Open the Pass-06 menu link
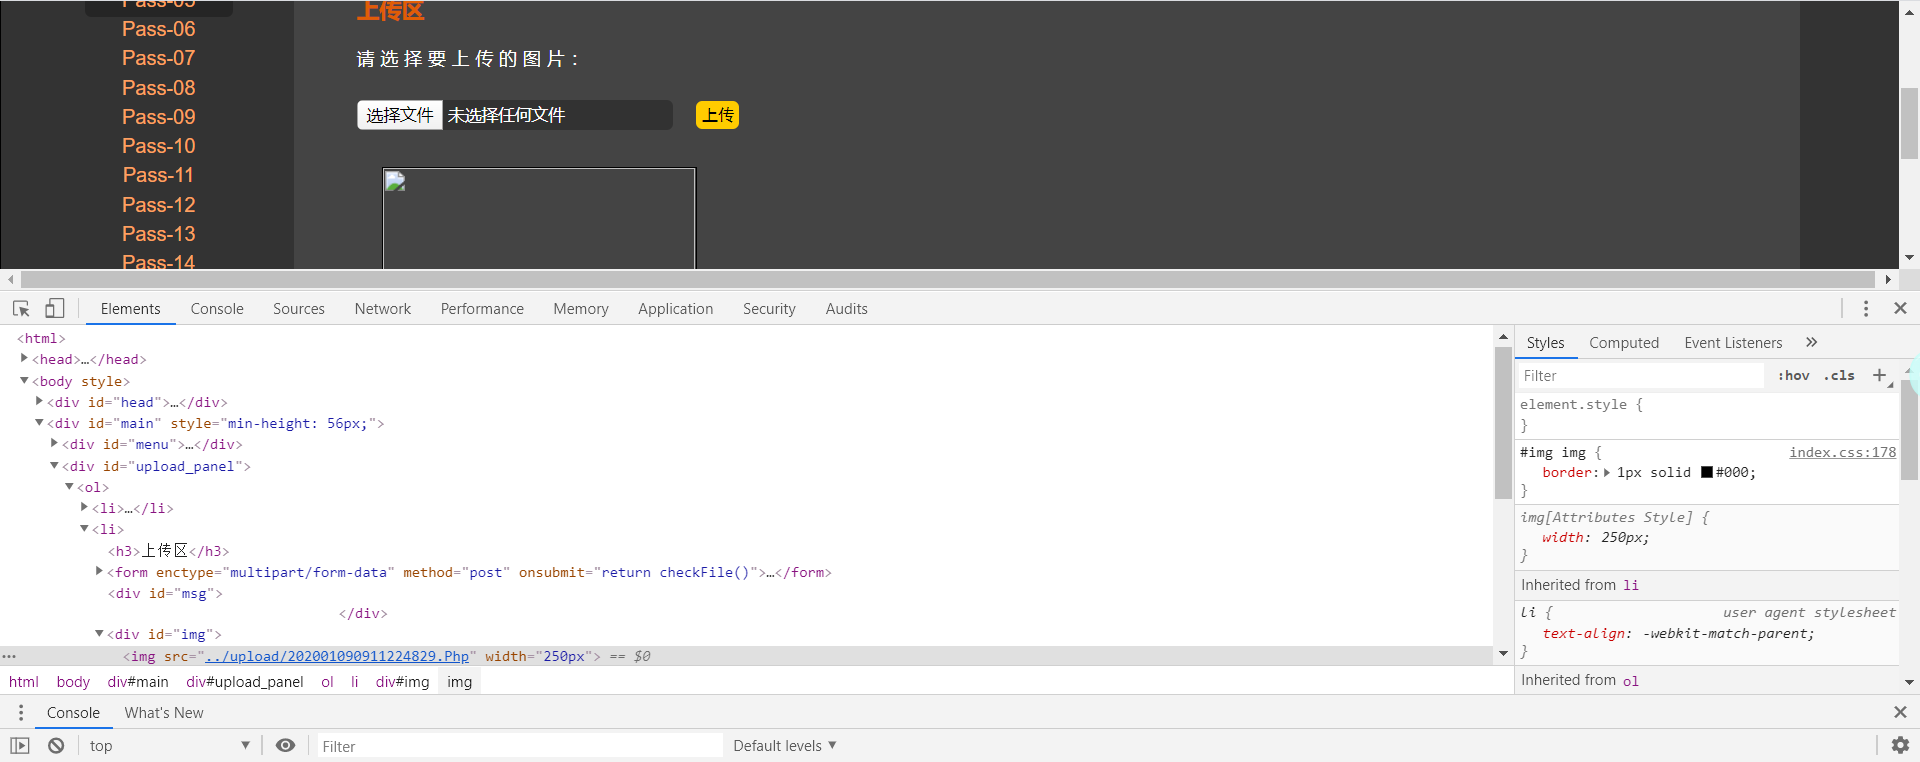This screenshot has height=762, width=1920. coord(159,29)
